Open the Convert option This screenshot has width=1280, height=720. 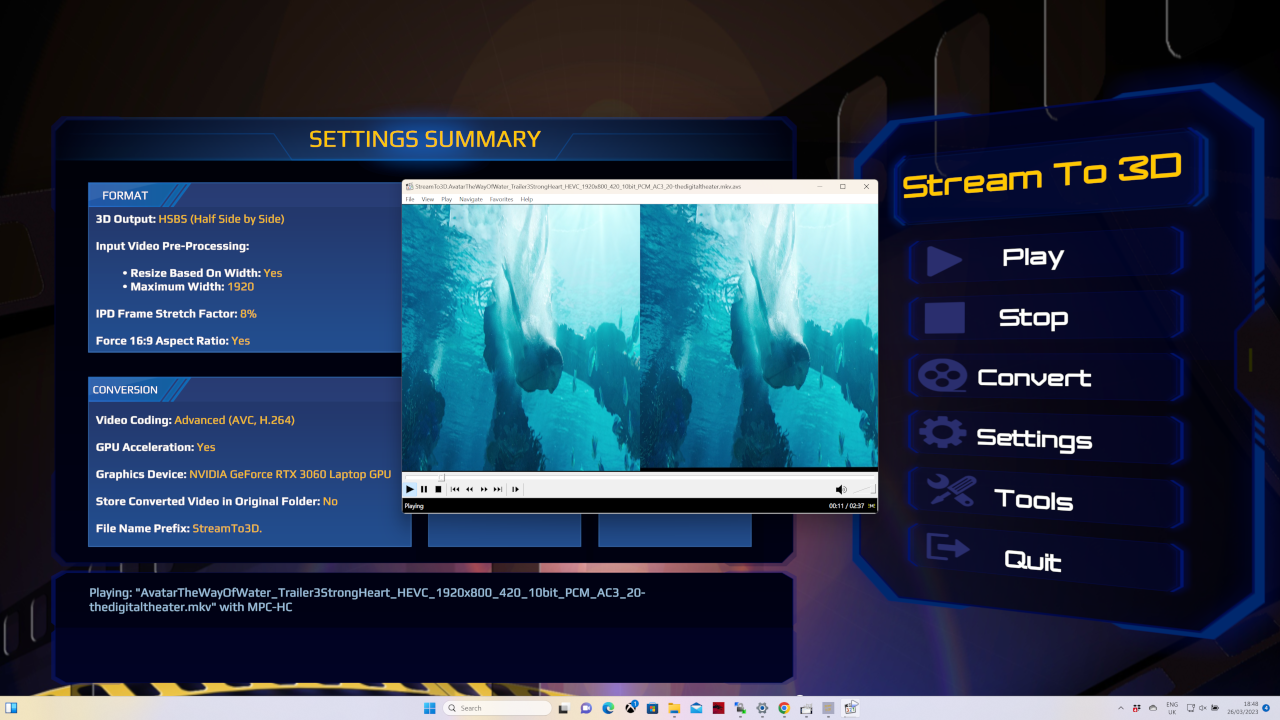click(1034, 378)
